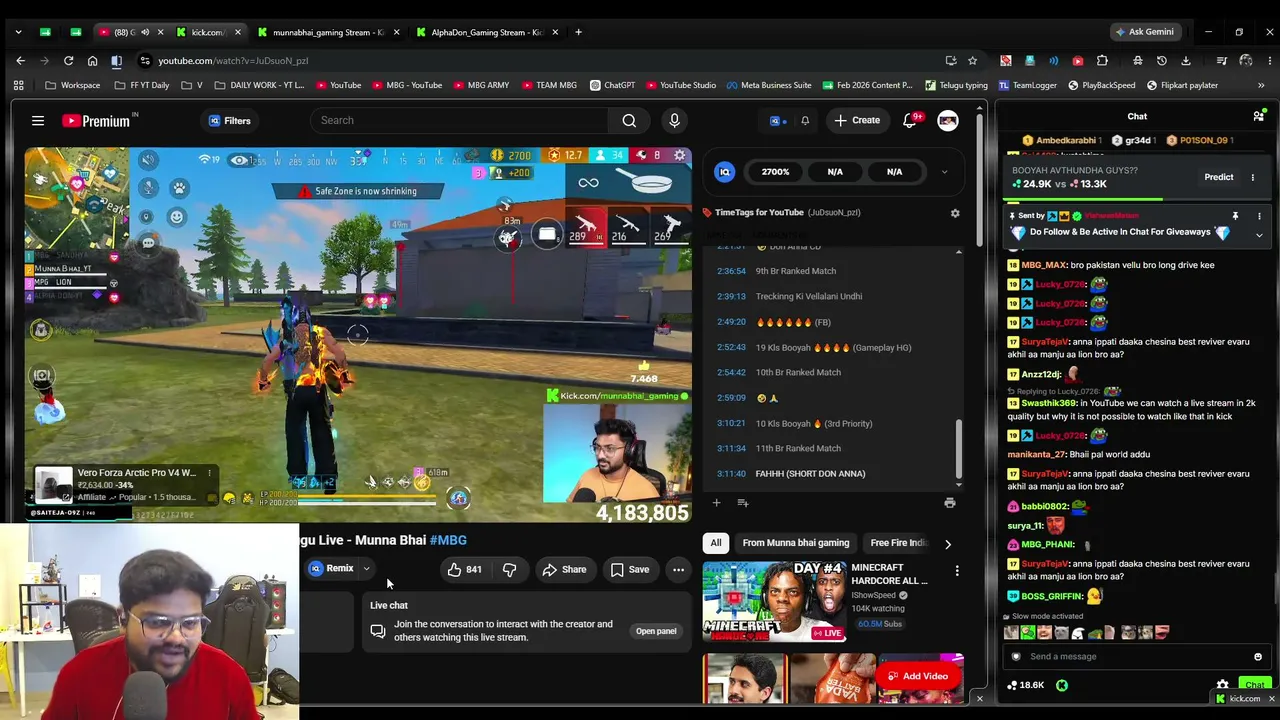Reload the page in the browser toolbar

(x=68, y=61)
